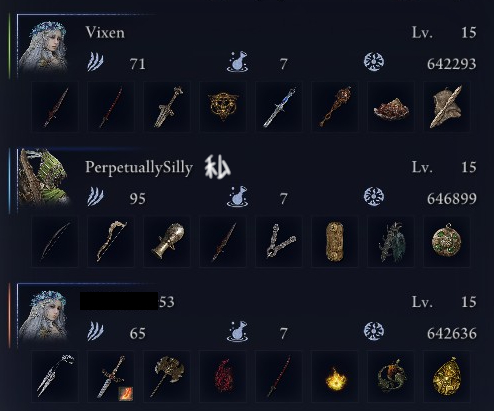Select the sword with fire skill badge

coord(111,377)
